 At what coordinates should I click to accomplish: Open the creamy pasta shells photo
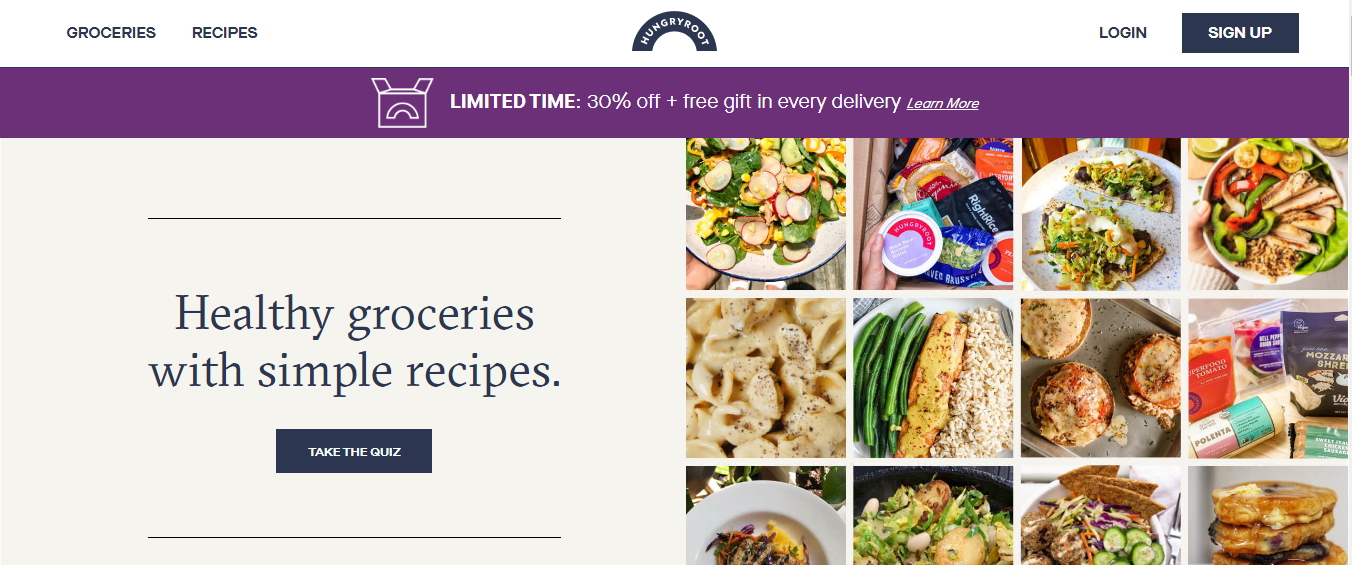766,378
